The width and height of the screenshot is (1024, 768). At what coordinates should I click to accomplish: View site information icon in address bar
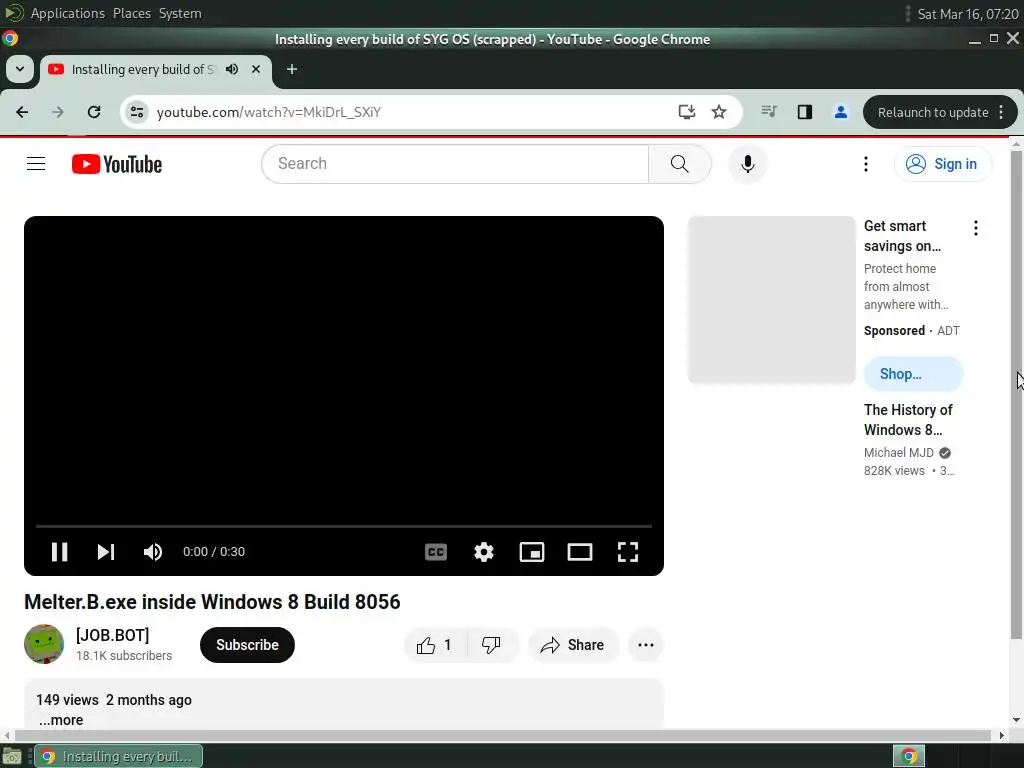[136, 112]
